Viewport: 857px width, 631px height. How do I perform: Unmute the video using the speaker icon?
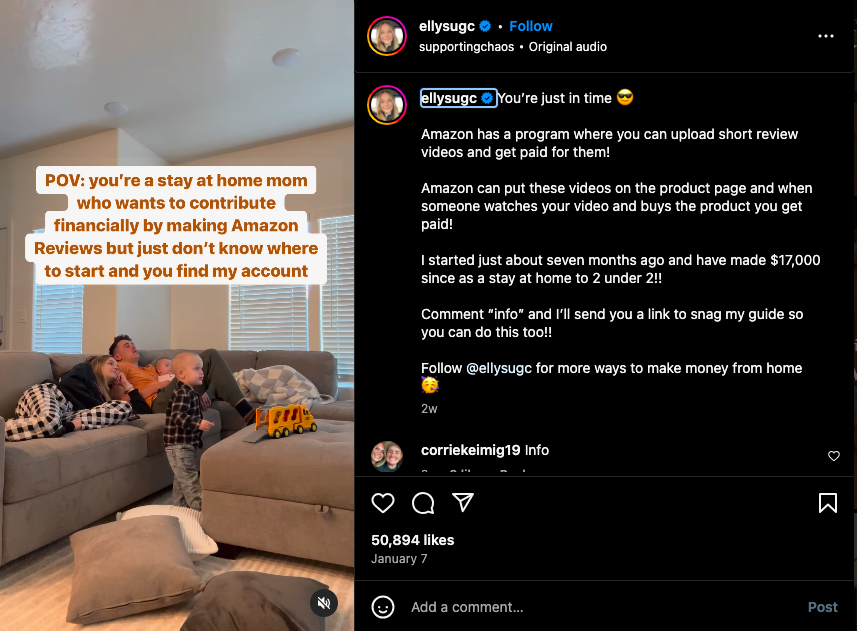click(324, 603)
